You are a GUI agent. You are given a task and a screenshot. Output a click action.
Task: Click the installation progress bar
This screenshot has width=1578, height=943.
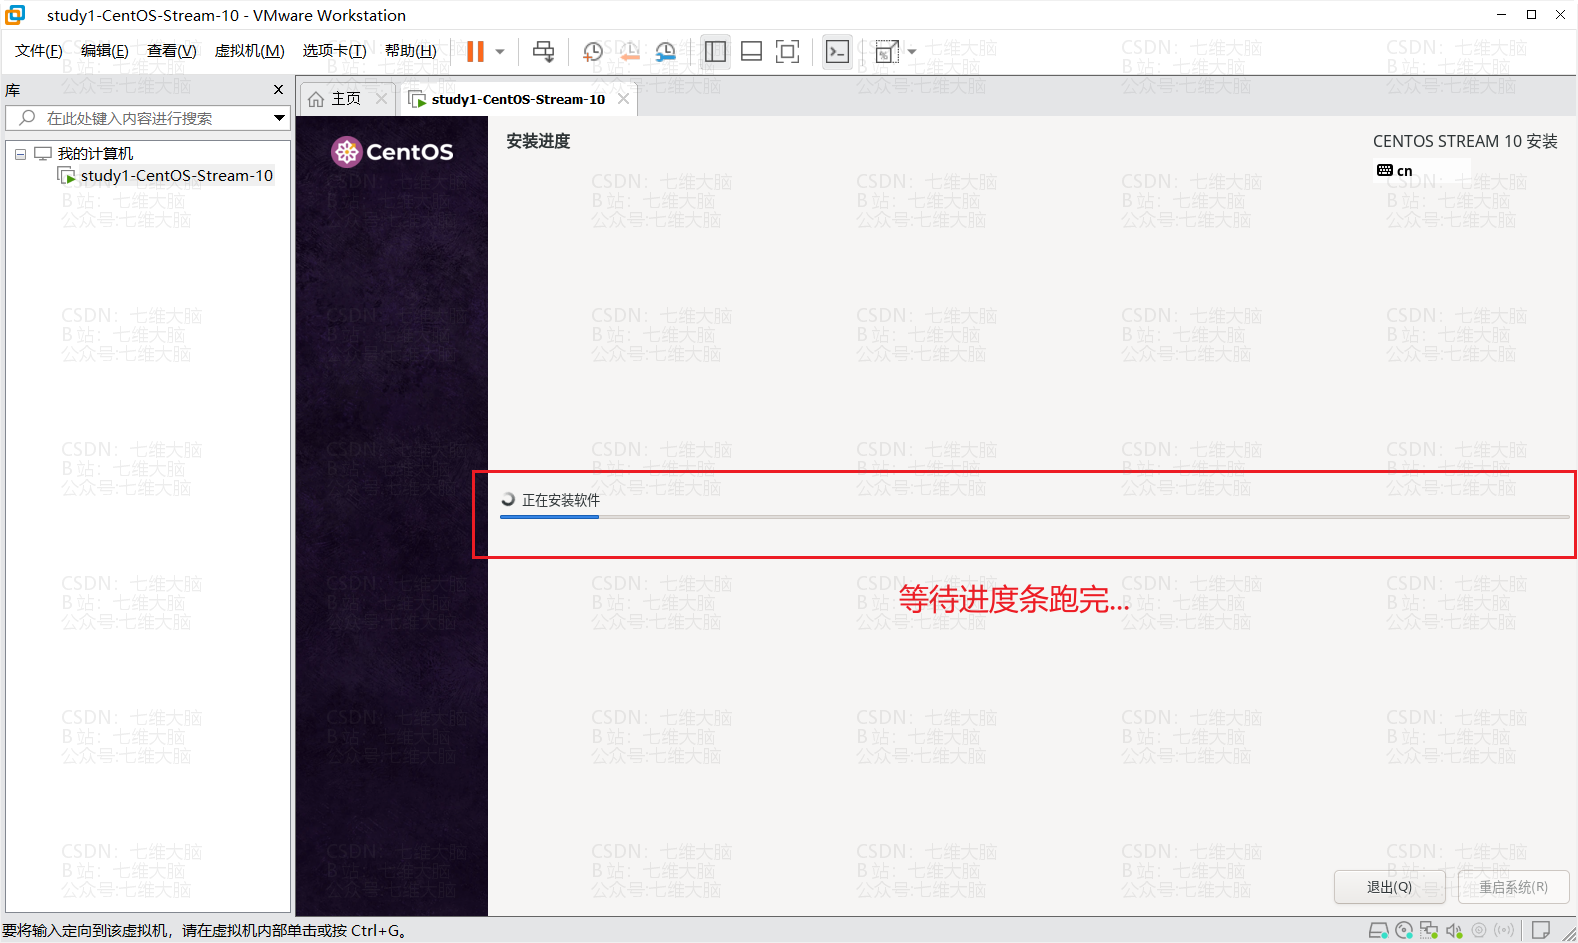tap(1035, 517)
